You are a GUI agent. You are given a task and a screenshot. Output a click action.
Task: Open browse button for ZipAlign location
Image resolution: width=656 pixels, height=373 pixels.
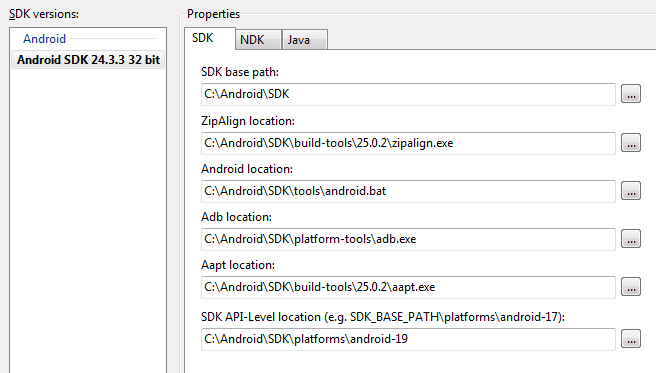[631, 143]
